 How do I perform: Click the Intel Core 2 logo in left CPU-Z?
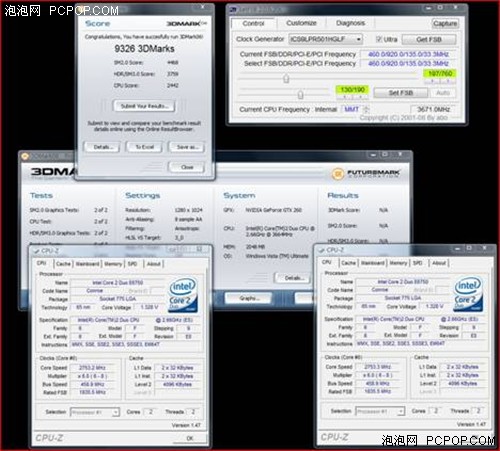[x=183, y=295]
